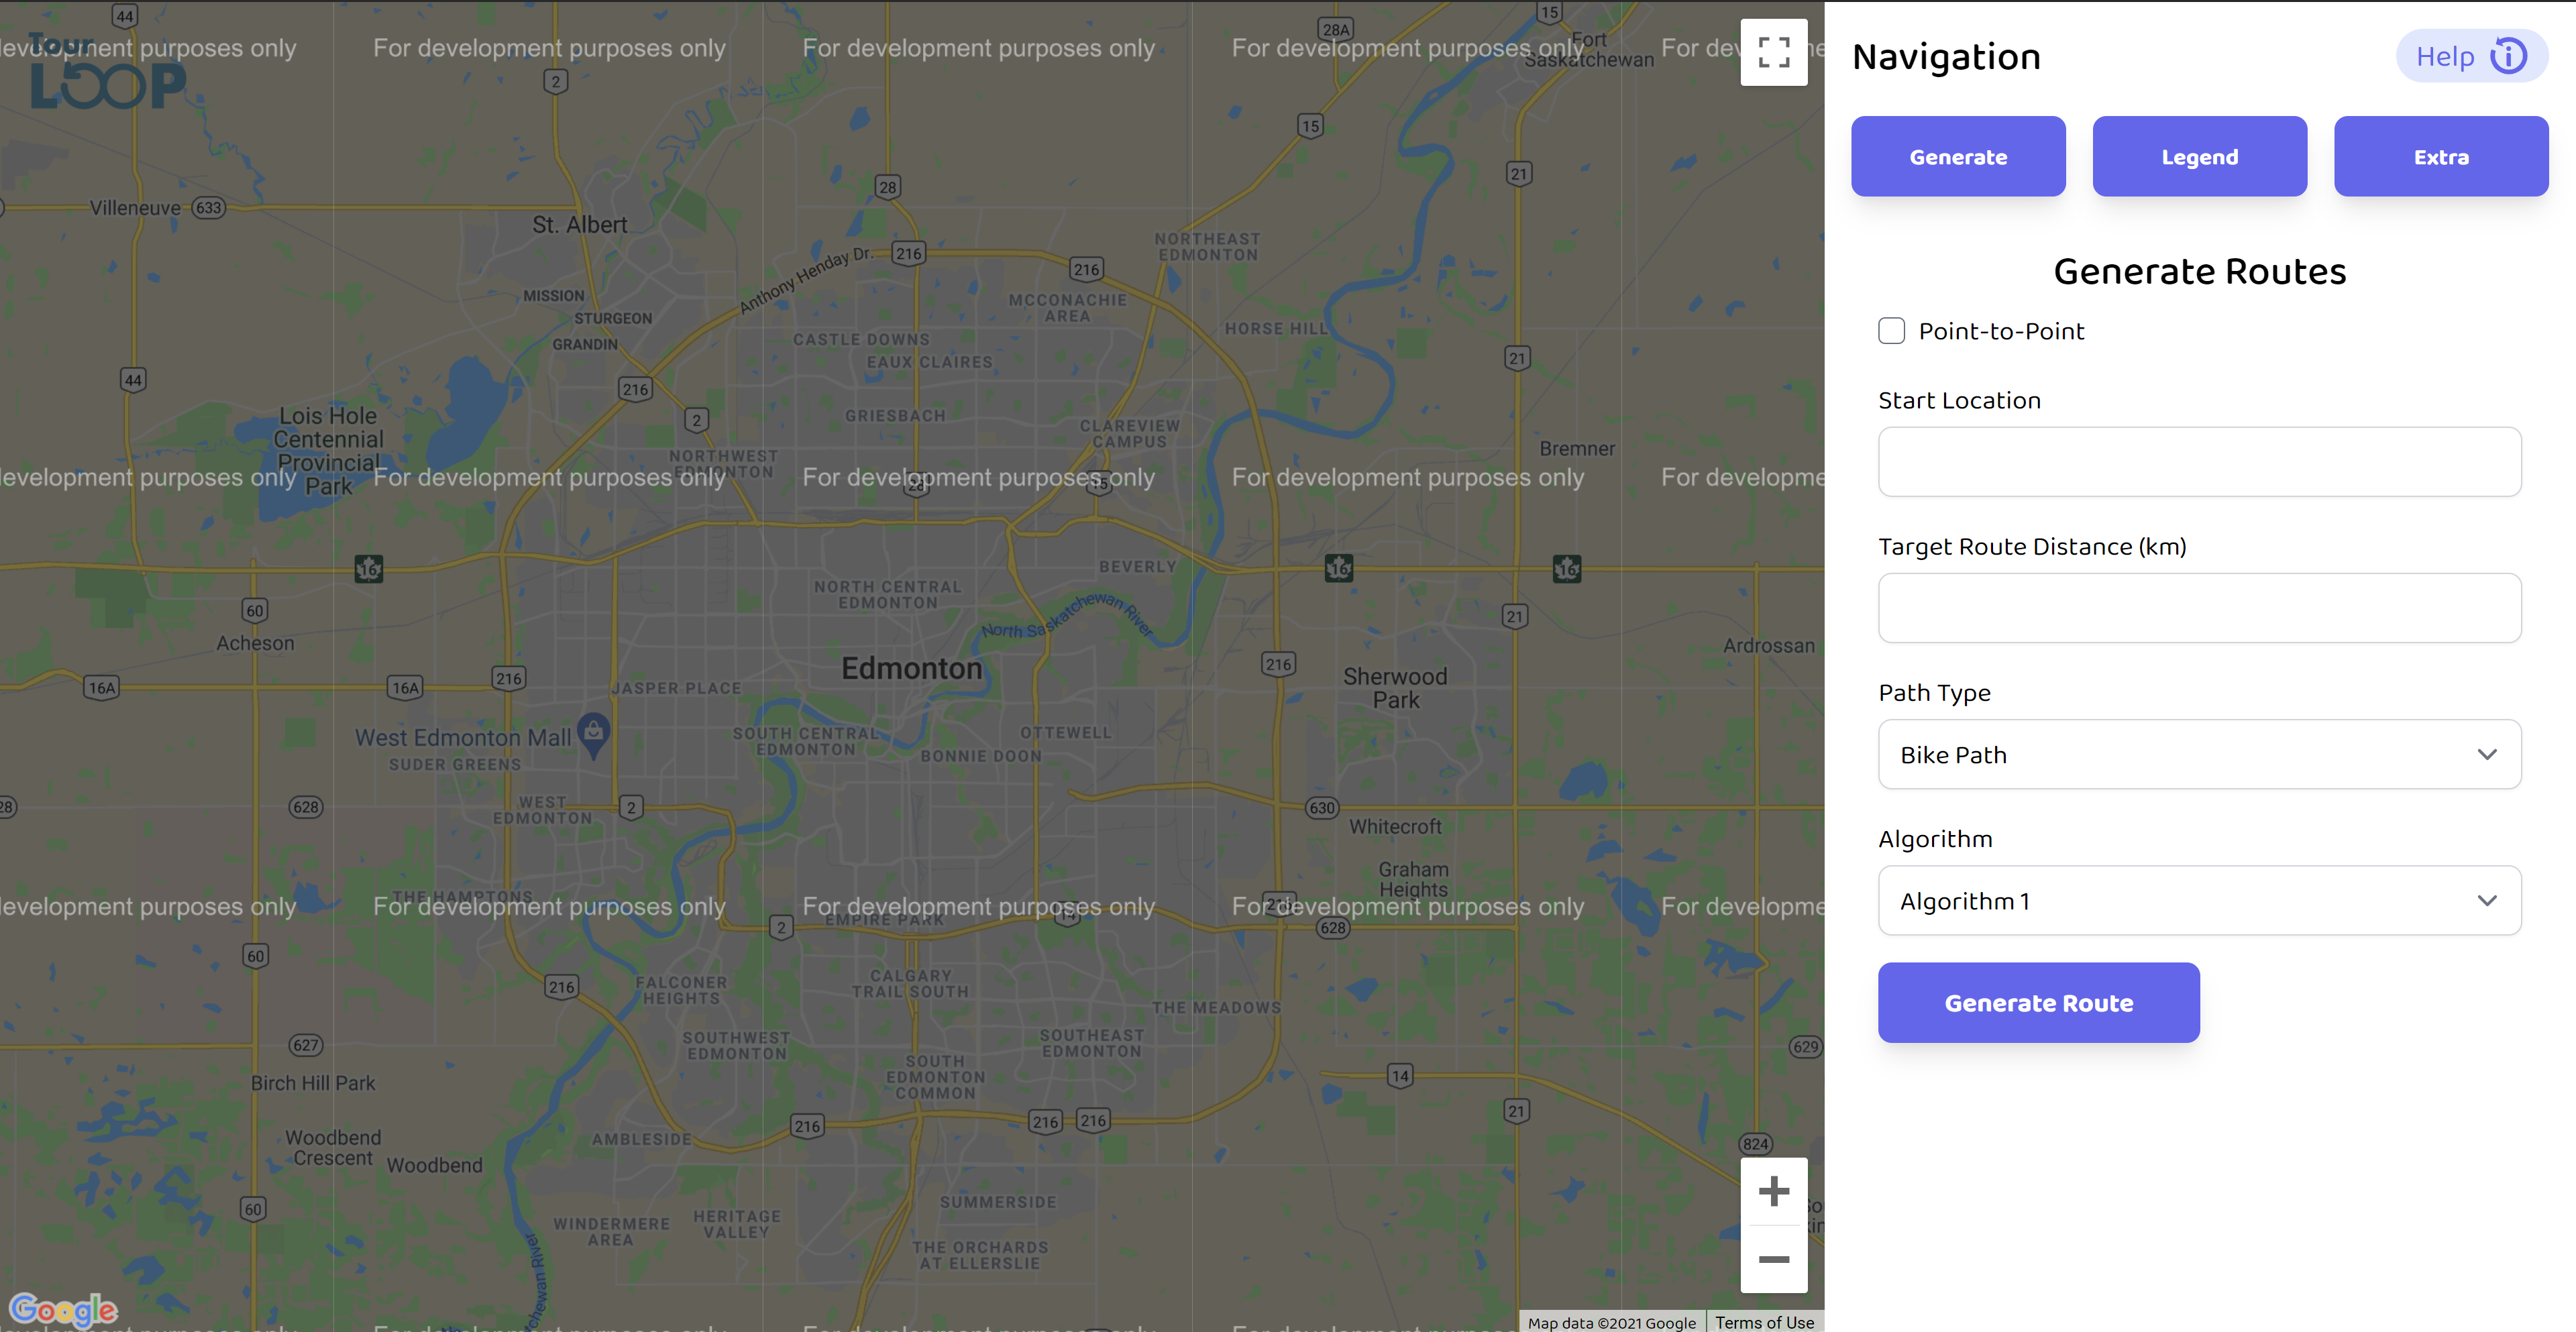Click the Highway 14 shield marker
This screenshot has width=2576, height=1332.
1399,1076
